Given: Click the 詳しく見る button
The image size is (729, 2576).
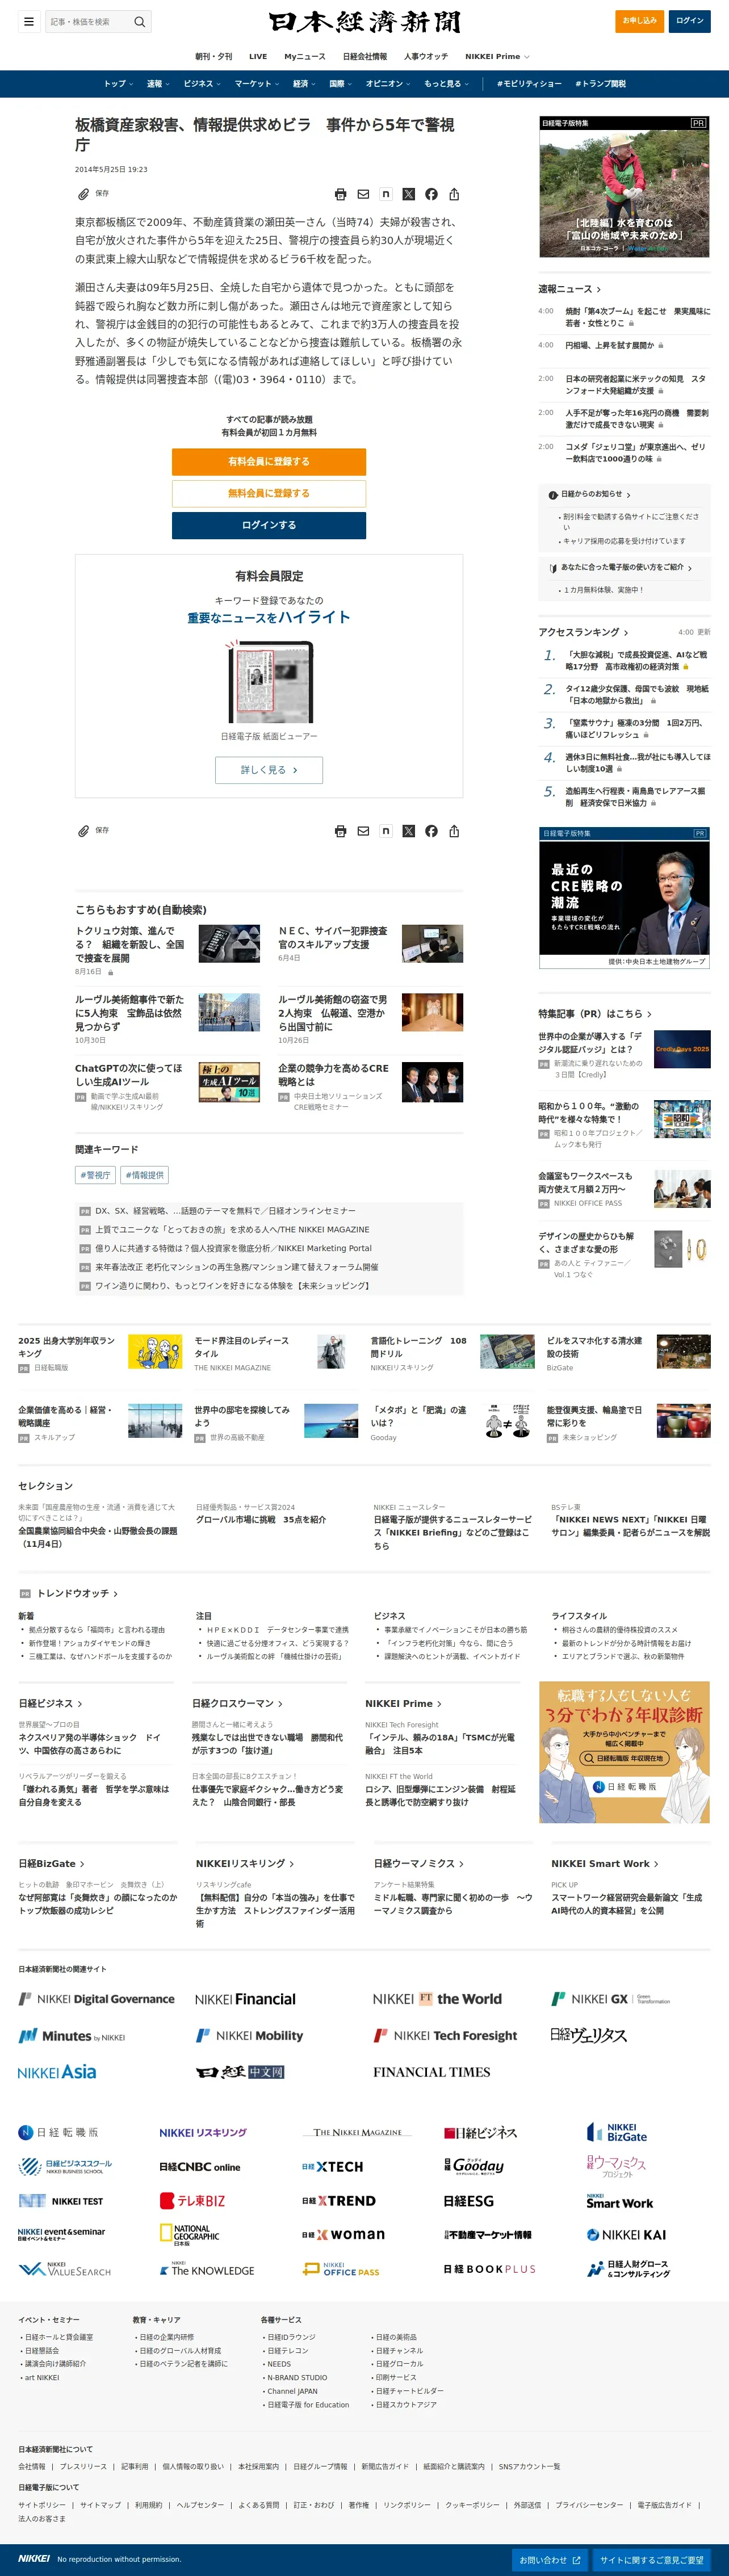Looking at the screenshot, I should pos(269,770).
